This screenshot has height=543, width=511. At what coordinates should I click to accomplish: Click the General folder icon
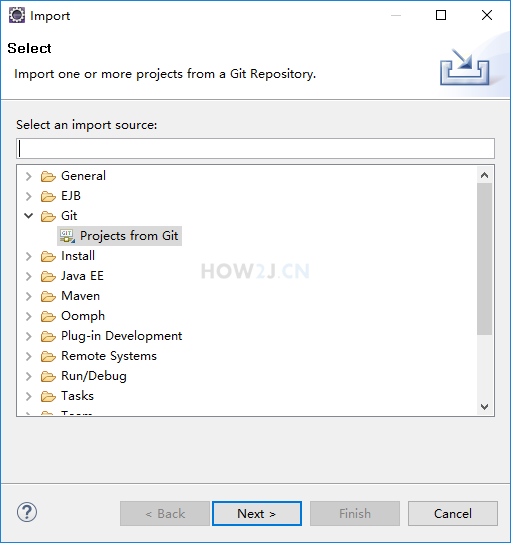pos(48,176)
